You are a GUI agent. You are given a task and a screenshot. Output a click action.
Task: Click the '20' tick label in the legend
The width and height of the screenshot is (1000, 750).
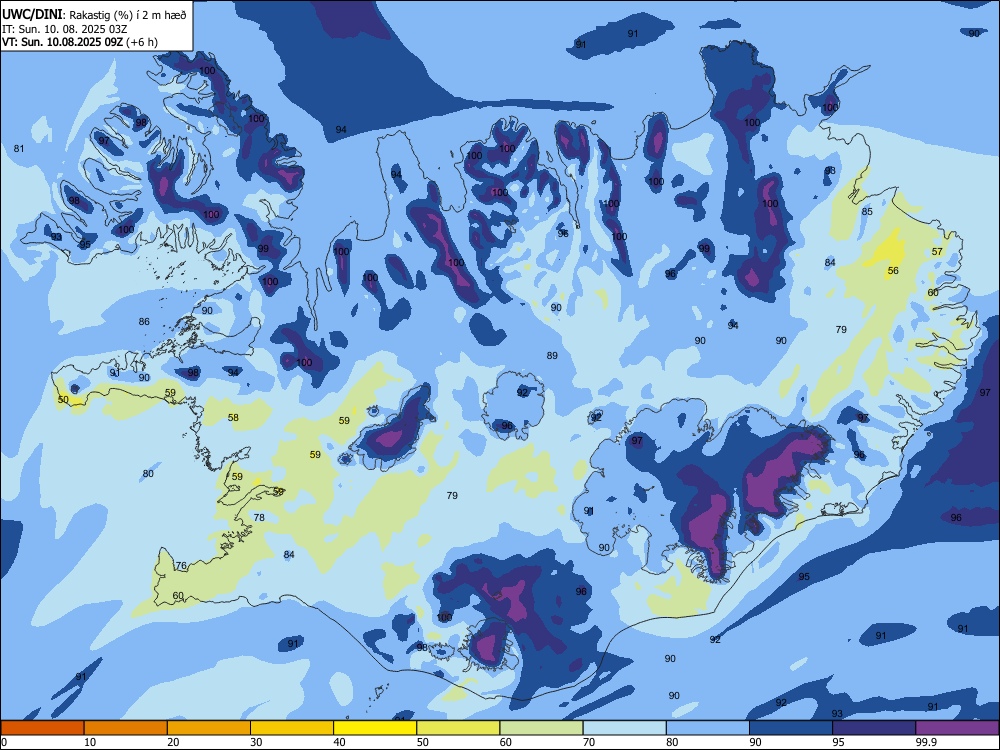click(x=173, y=742)
